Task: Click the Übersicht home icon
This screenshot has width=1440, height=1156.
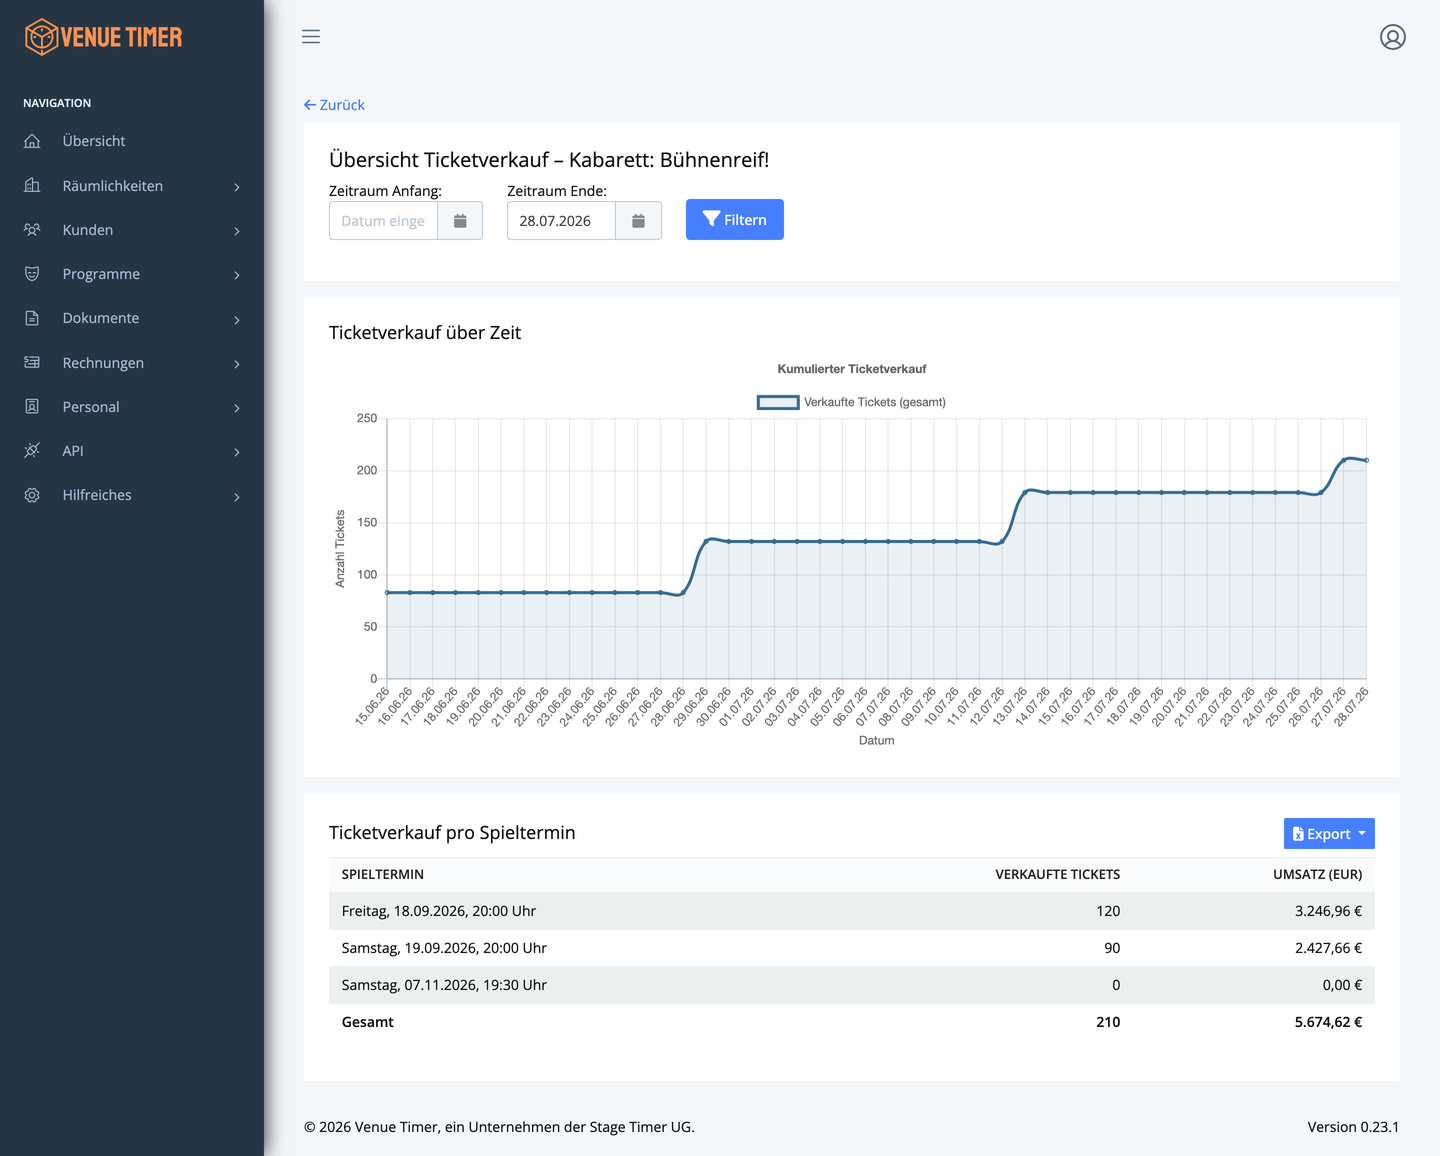Action: pos(32,141)
